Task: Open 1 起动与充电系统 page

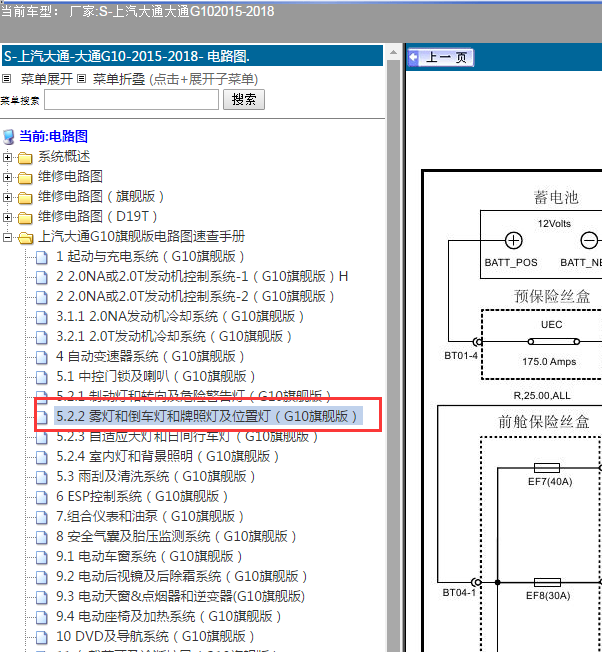Action: pos(150,257)
